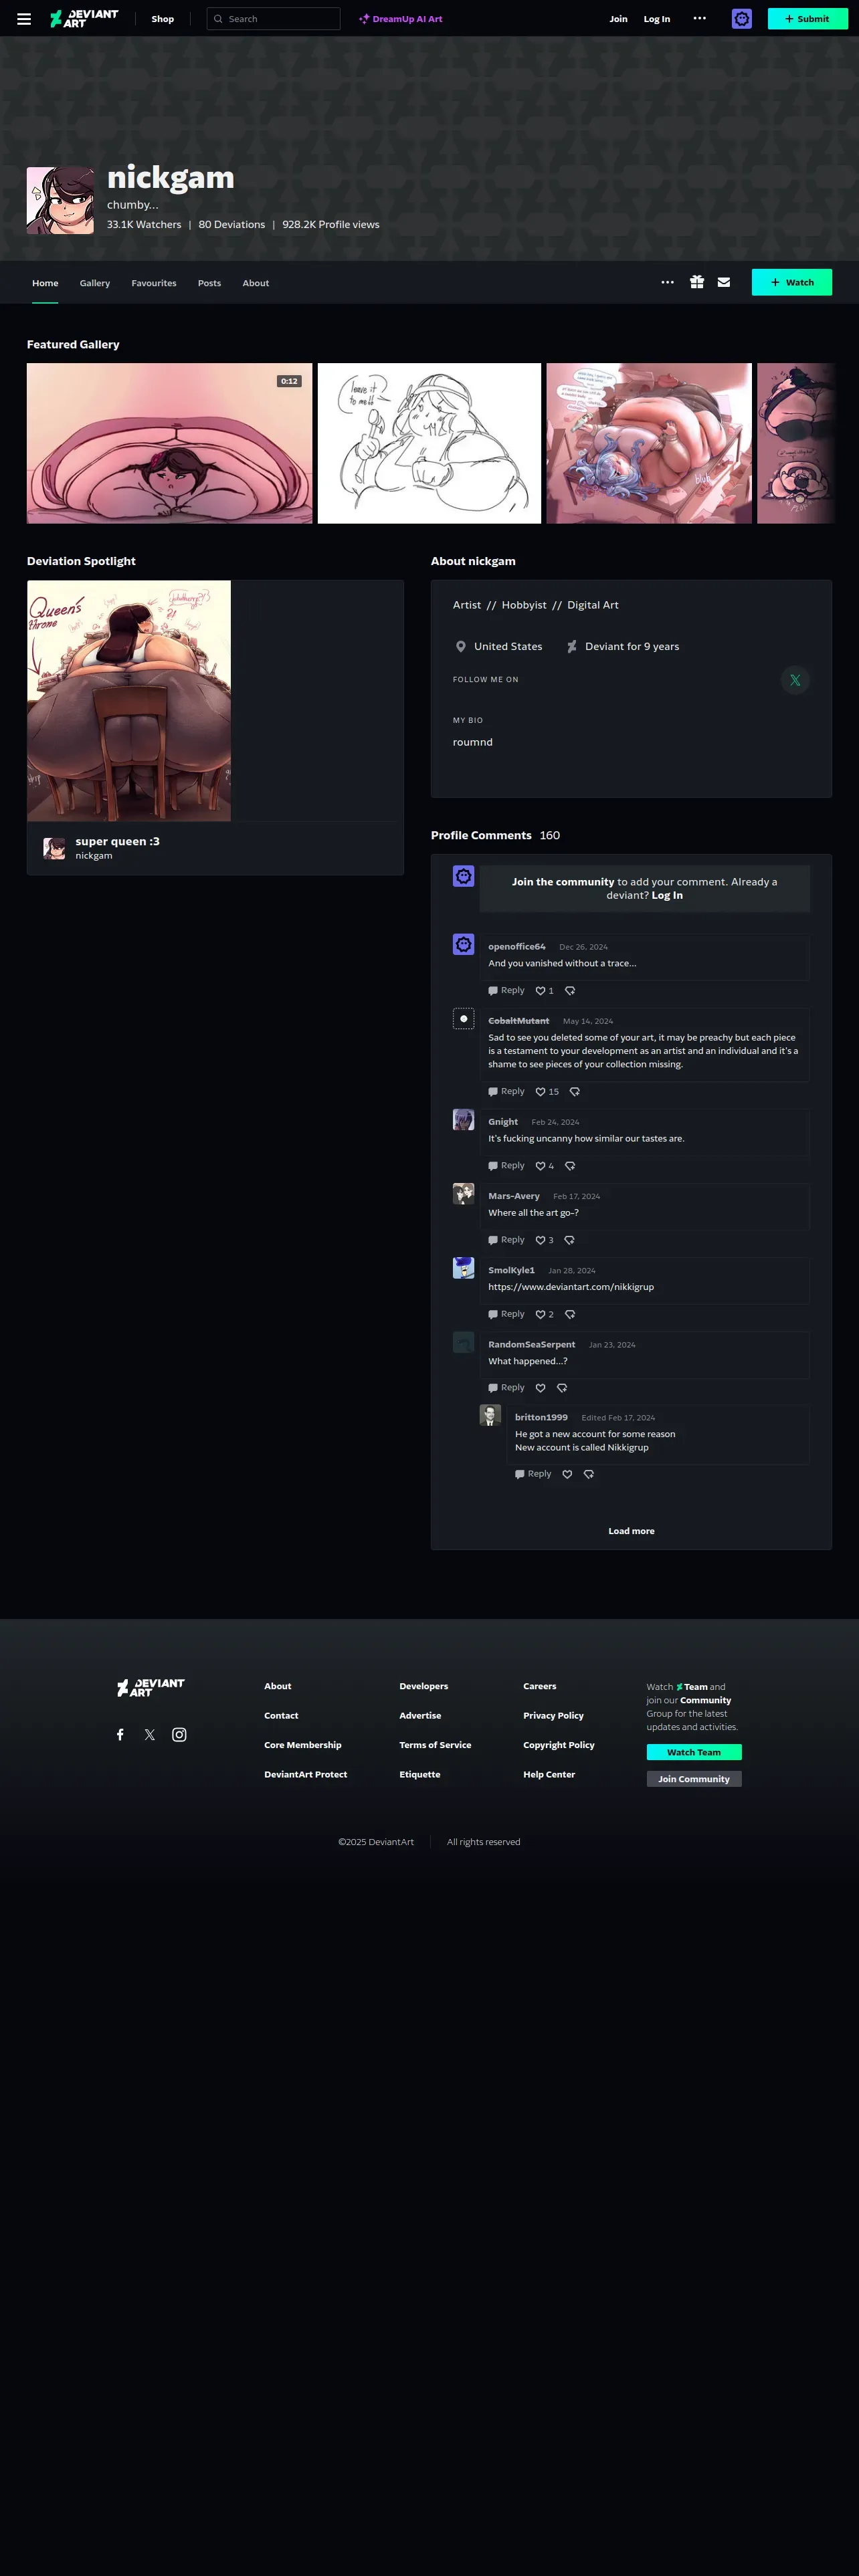Screen dimensions: 859x2576
Task: Open Gnight's avatar
Action: (464, 1120)
